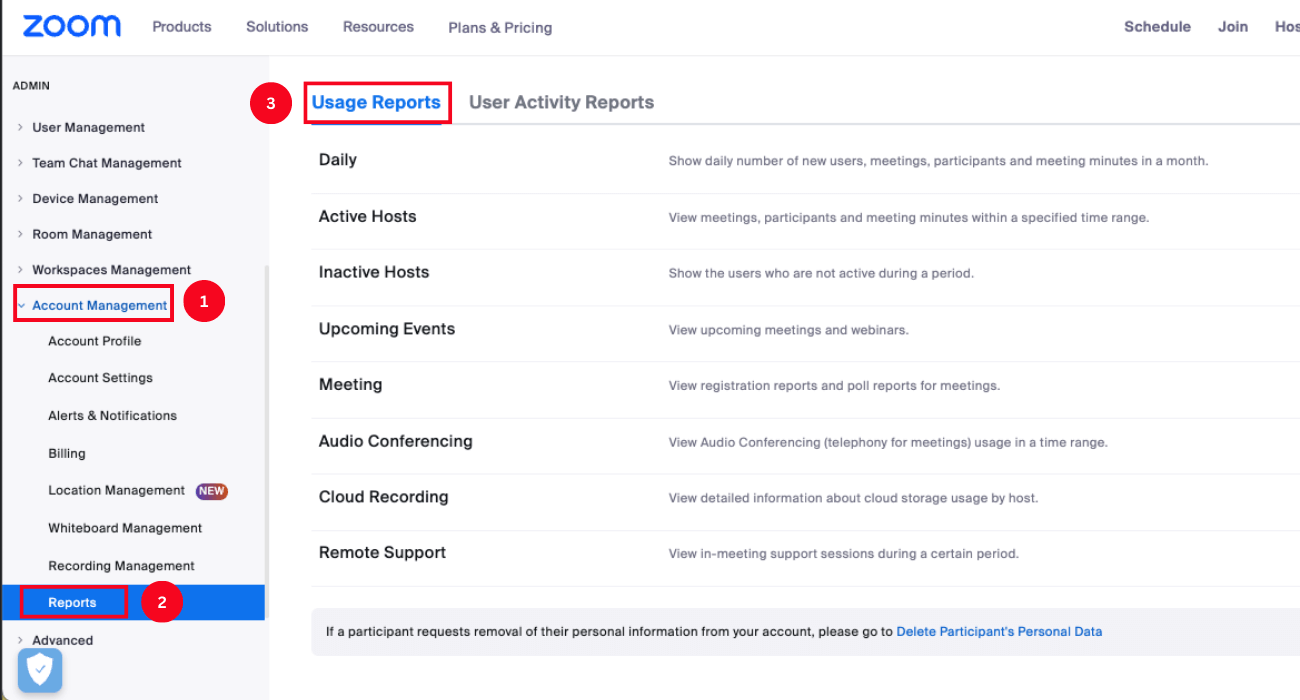This screenshot has width=1300, height=700.
Task: Click 'View registration reports and poll reports' text
Action: pos(834,386)
